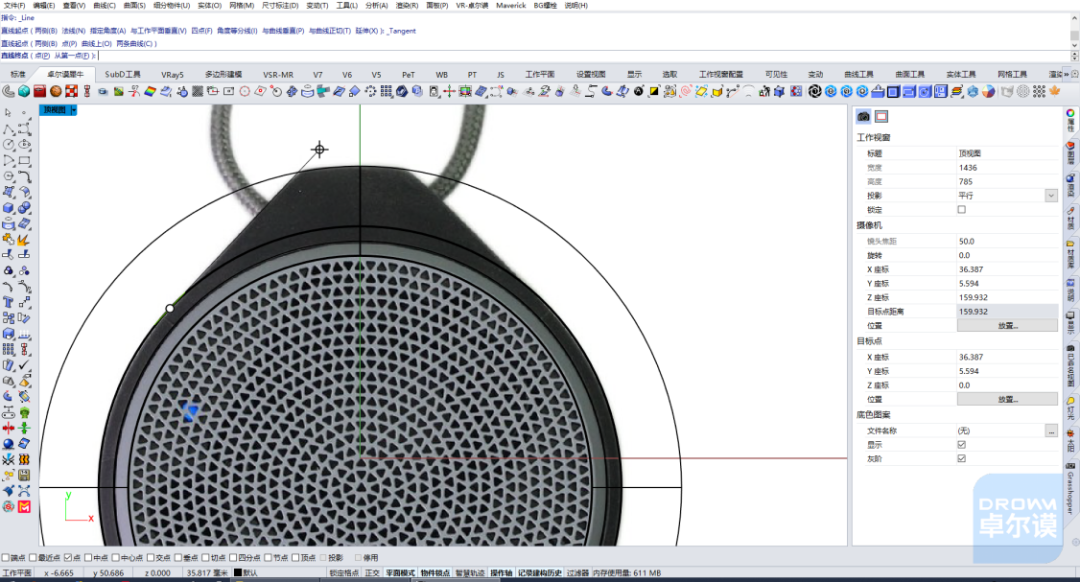Enable the 切点 tangent osnap checkbox

coord(205,557)
